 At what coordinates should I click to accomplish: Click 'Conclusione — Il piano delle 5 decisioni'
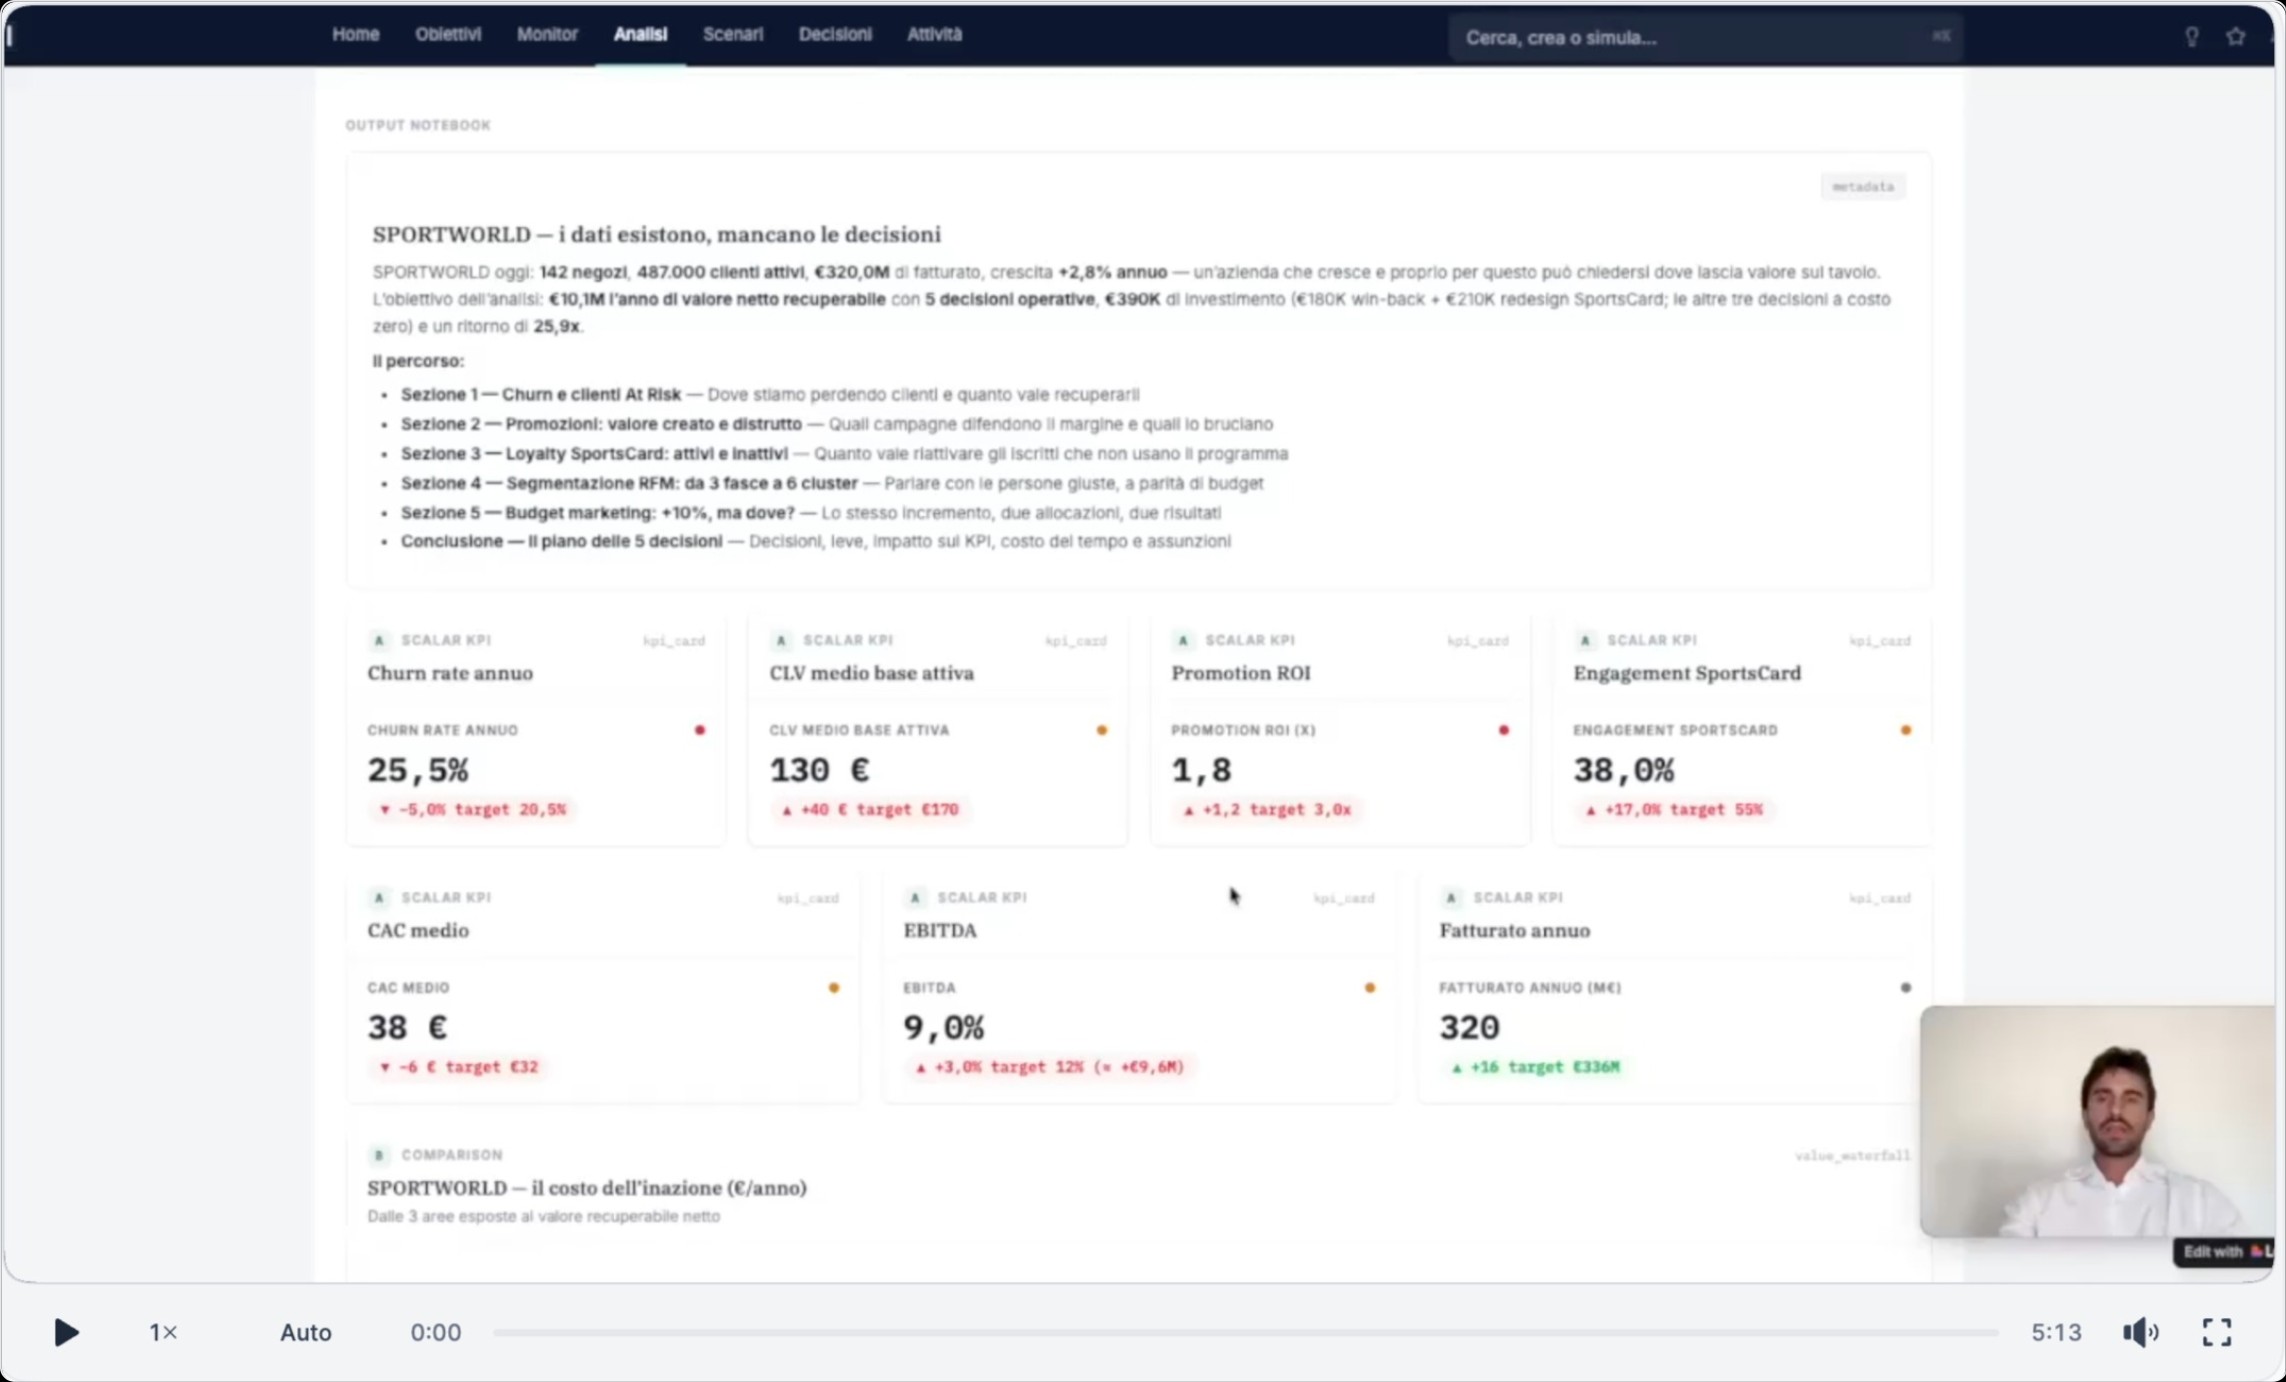(561, 541)
